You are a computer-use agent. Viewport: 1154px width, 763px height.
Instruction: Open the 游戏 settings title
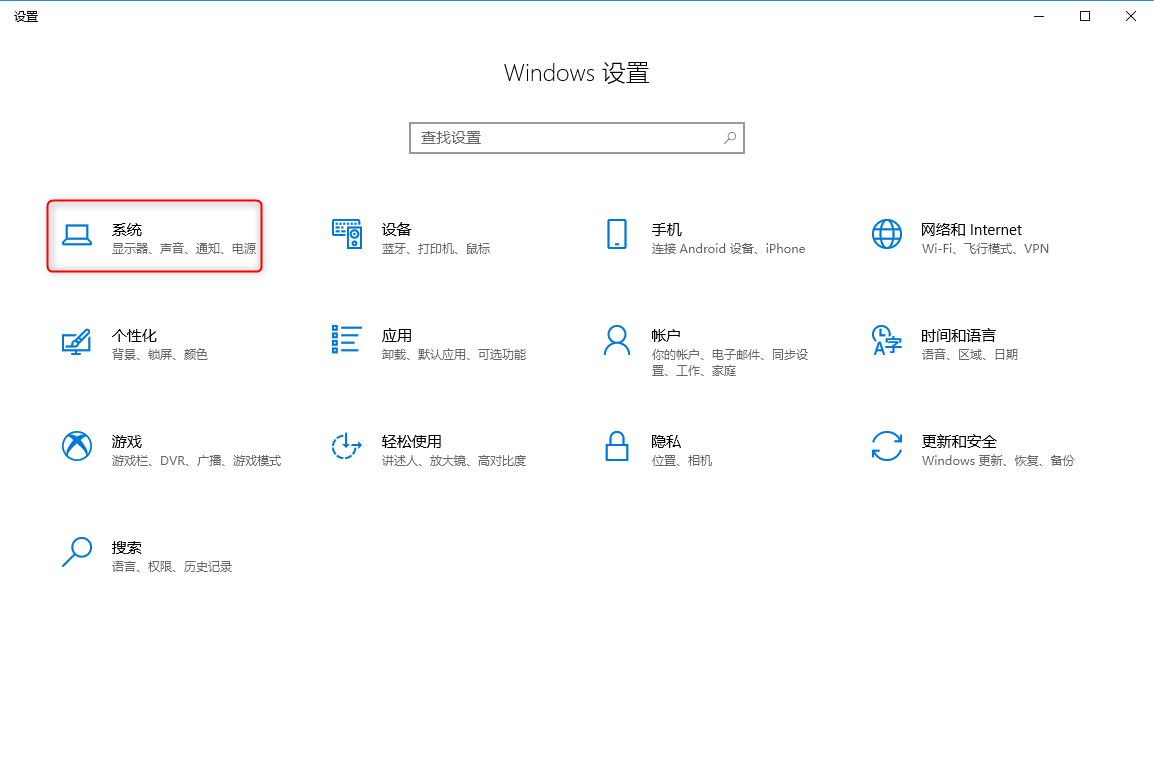click(x=127, y=441)
